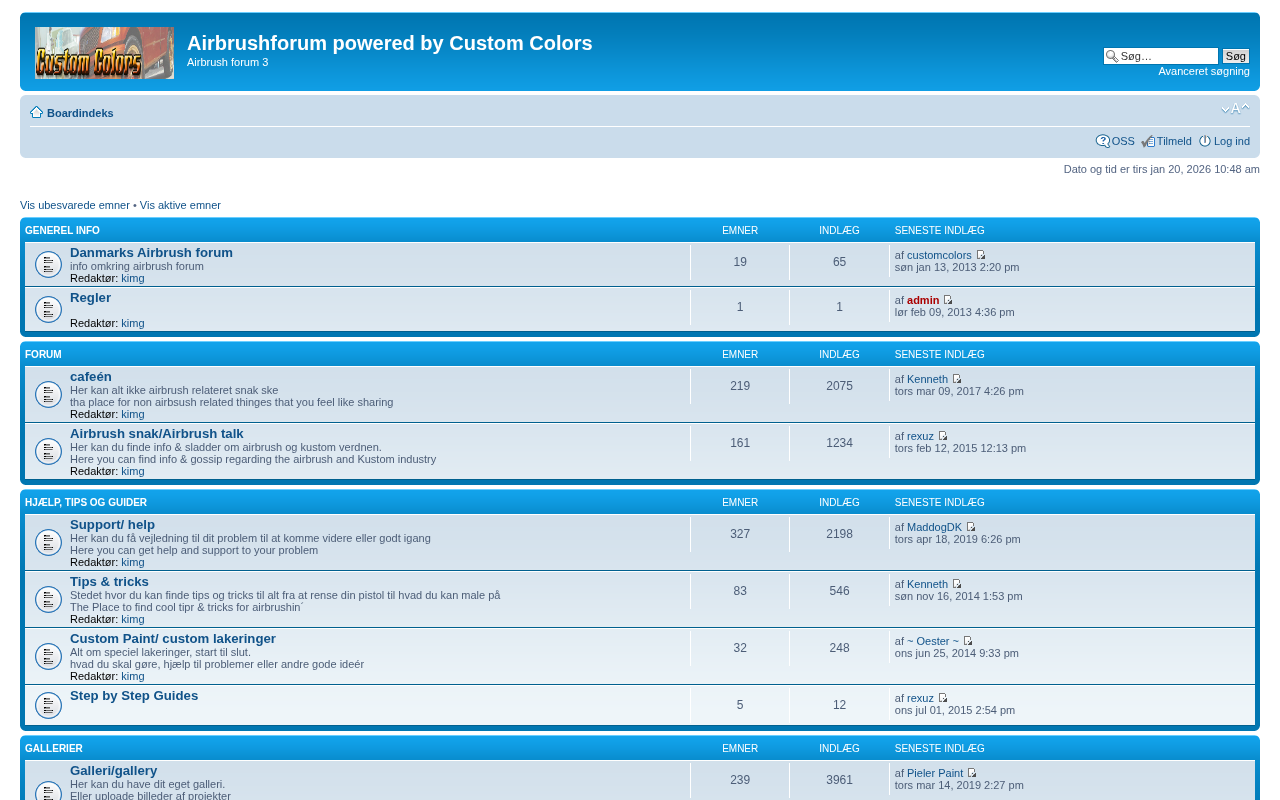The width and height of the screenshot is (1280, 800).
Task: Click the forum icon beside Step by Step Guides
Action: coord(49,705)
